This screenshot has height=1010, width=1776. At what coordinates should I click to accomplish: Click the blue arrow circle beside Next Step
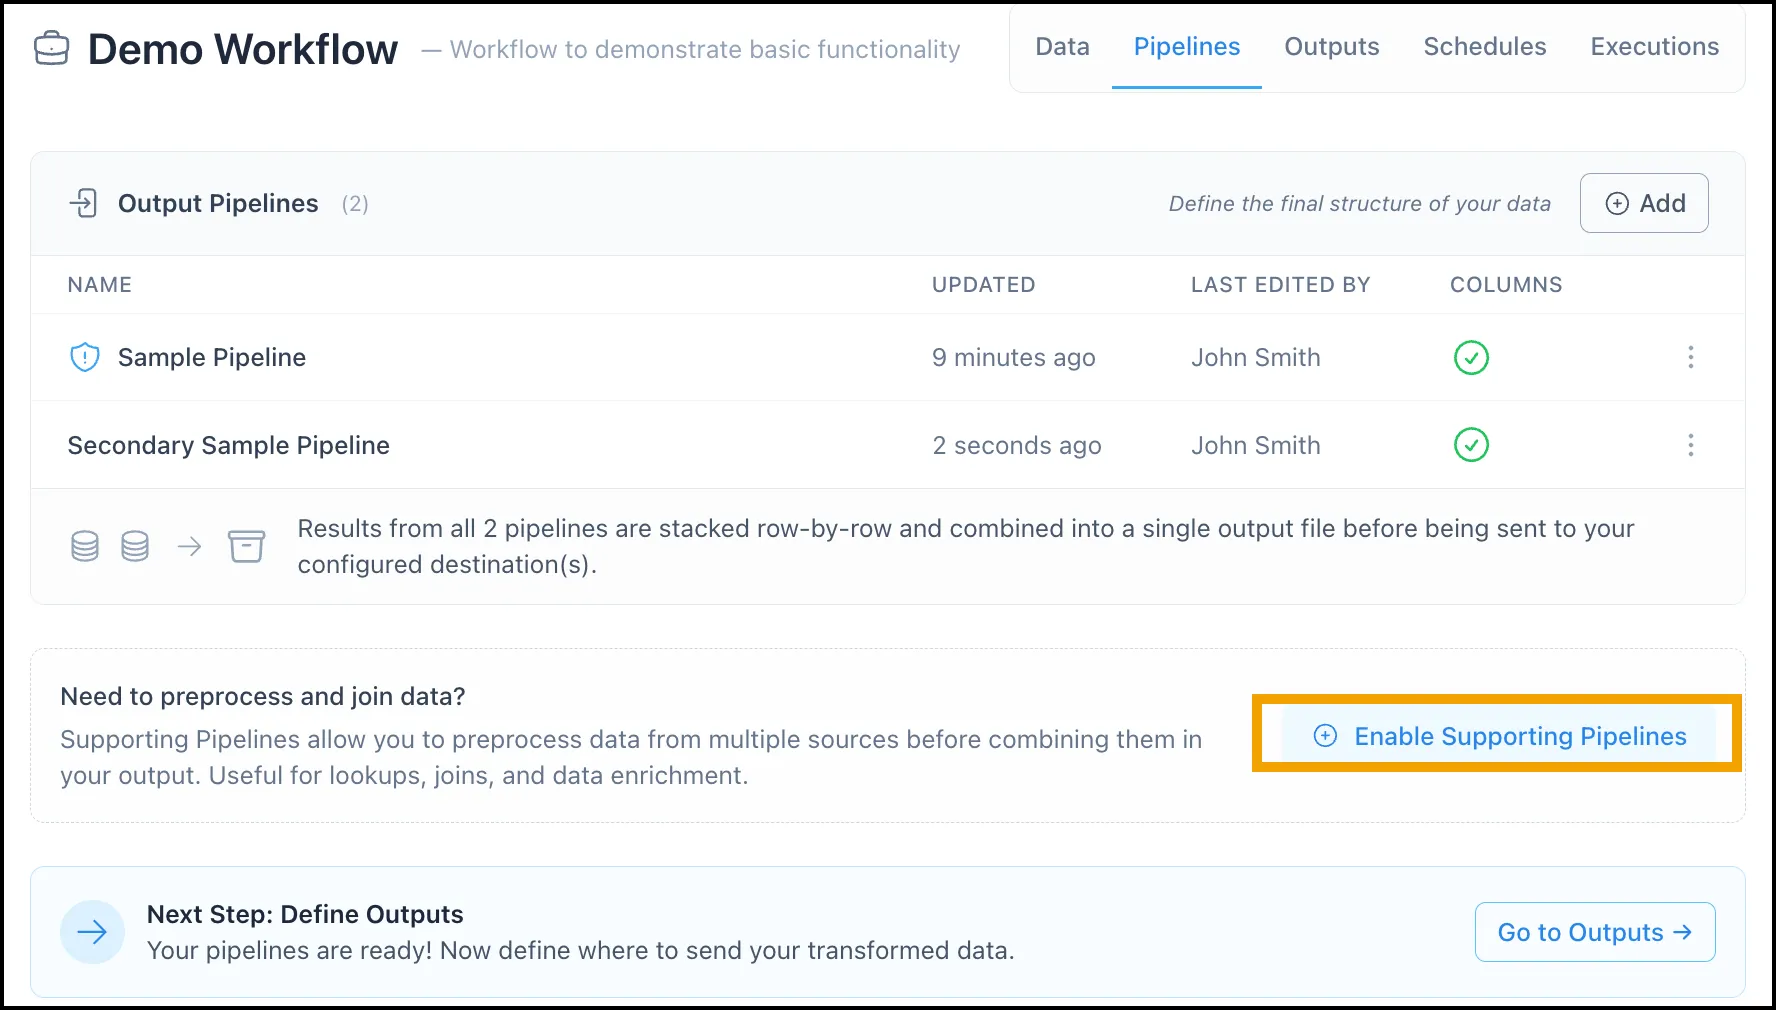(92, 932)
